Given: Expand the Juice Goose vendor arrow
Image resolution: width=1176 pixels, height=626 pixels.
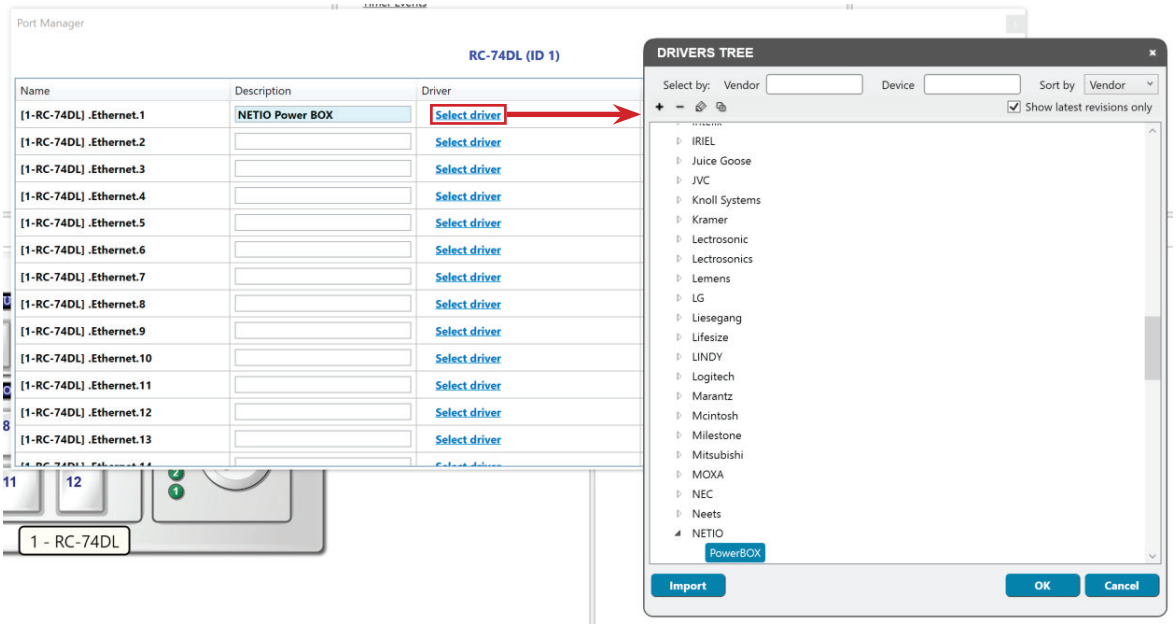Looking at the screenshot, I should [678, 160].
